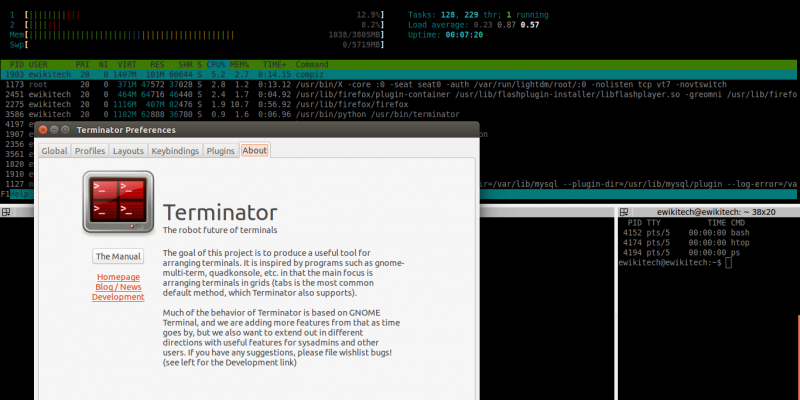Click the Swp usage meter
800x400 pixels.
point(196,45)
